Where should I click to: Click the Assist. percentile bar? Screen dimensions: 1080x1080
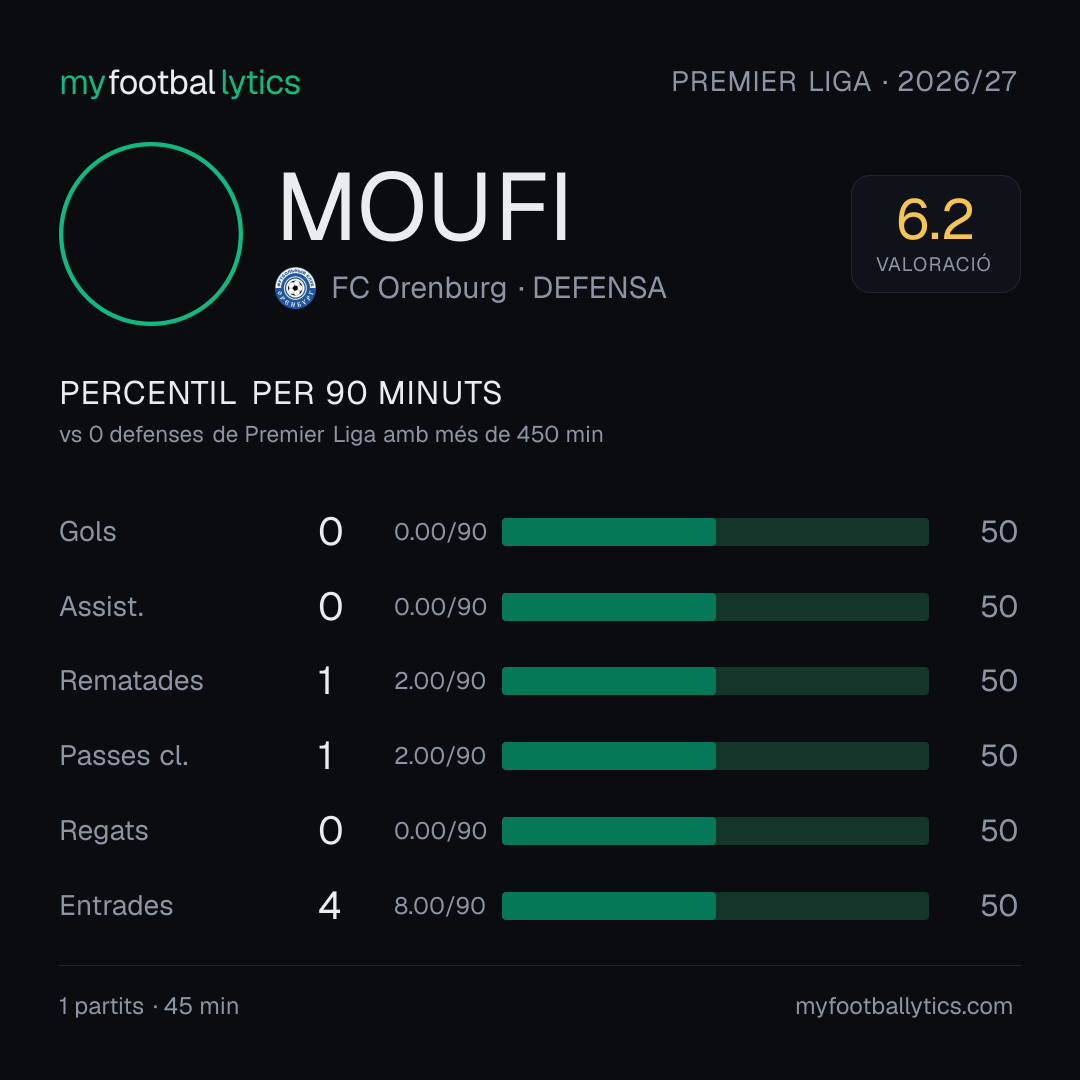[715, 607]
